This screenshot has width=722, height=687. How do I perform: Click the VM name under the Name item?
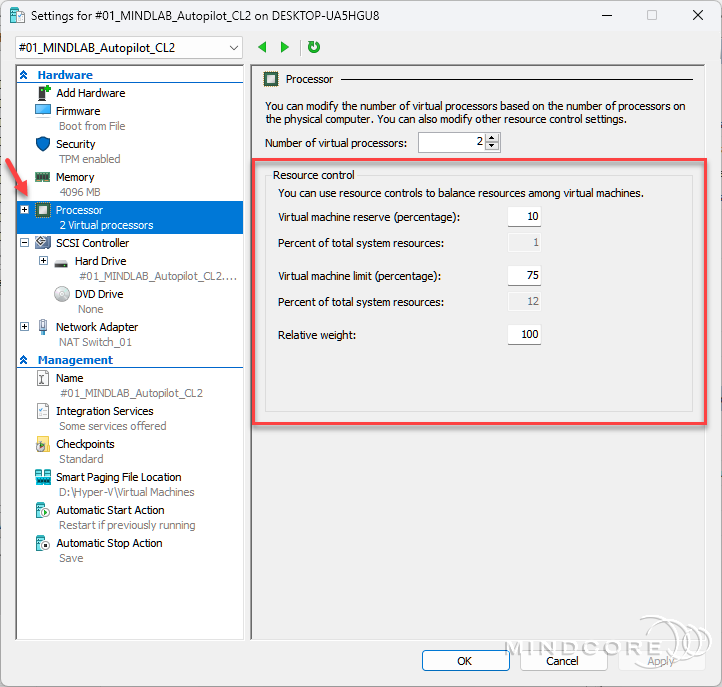point(131,393)
